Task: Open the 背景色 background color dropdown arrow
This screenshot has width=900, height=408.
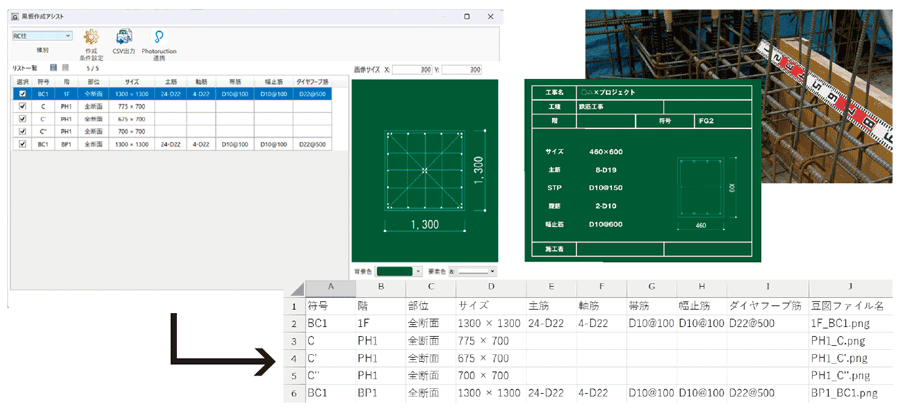Action: (418, 271)
